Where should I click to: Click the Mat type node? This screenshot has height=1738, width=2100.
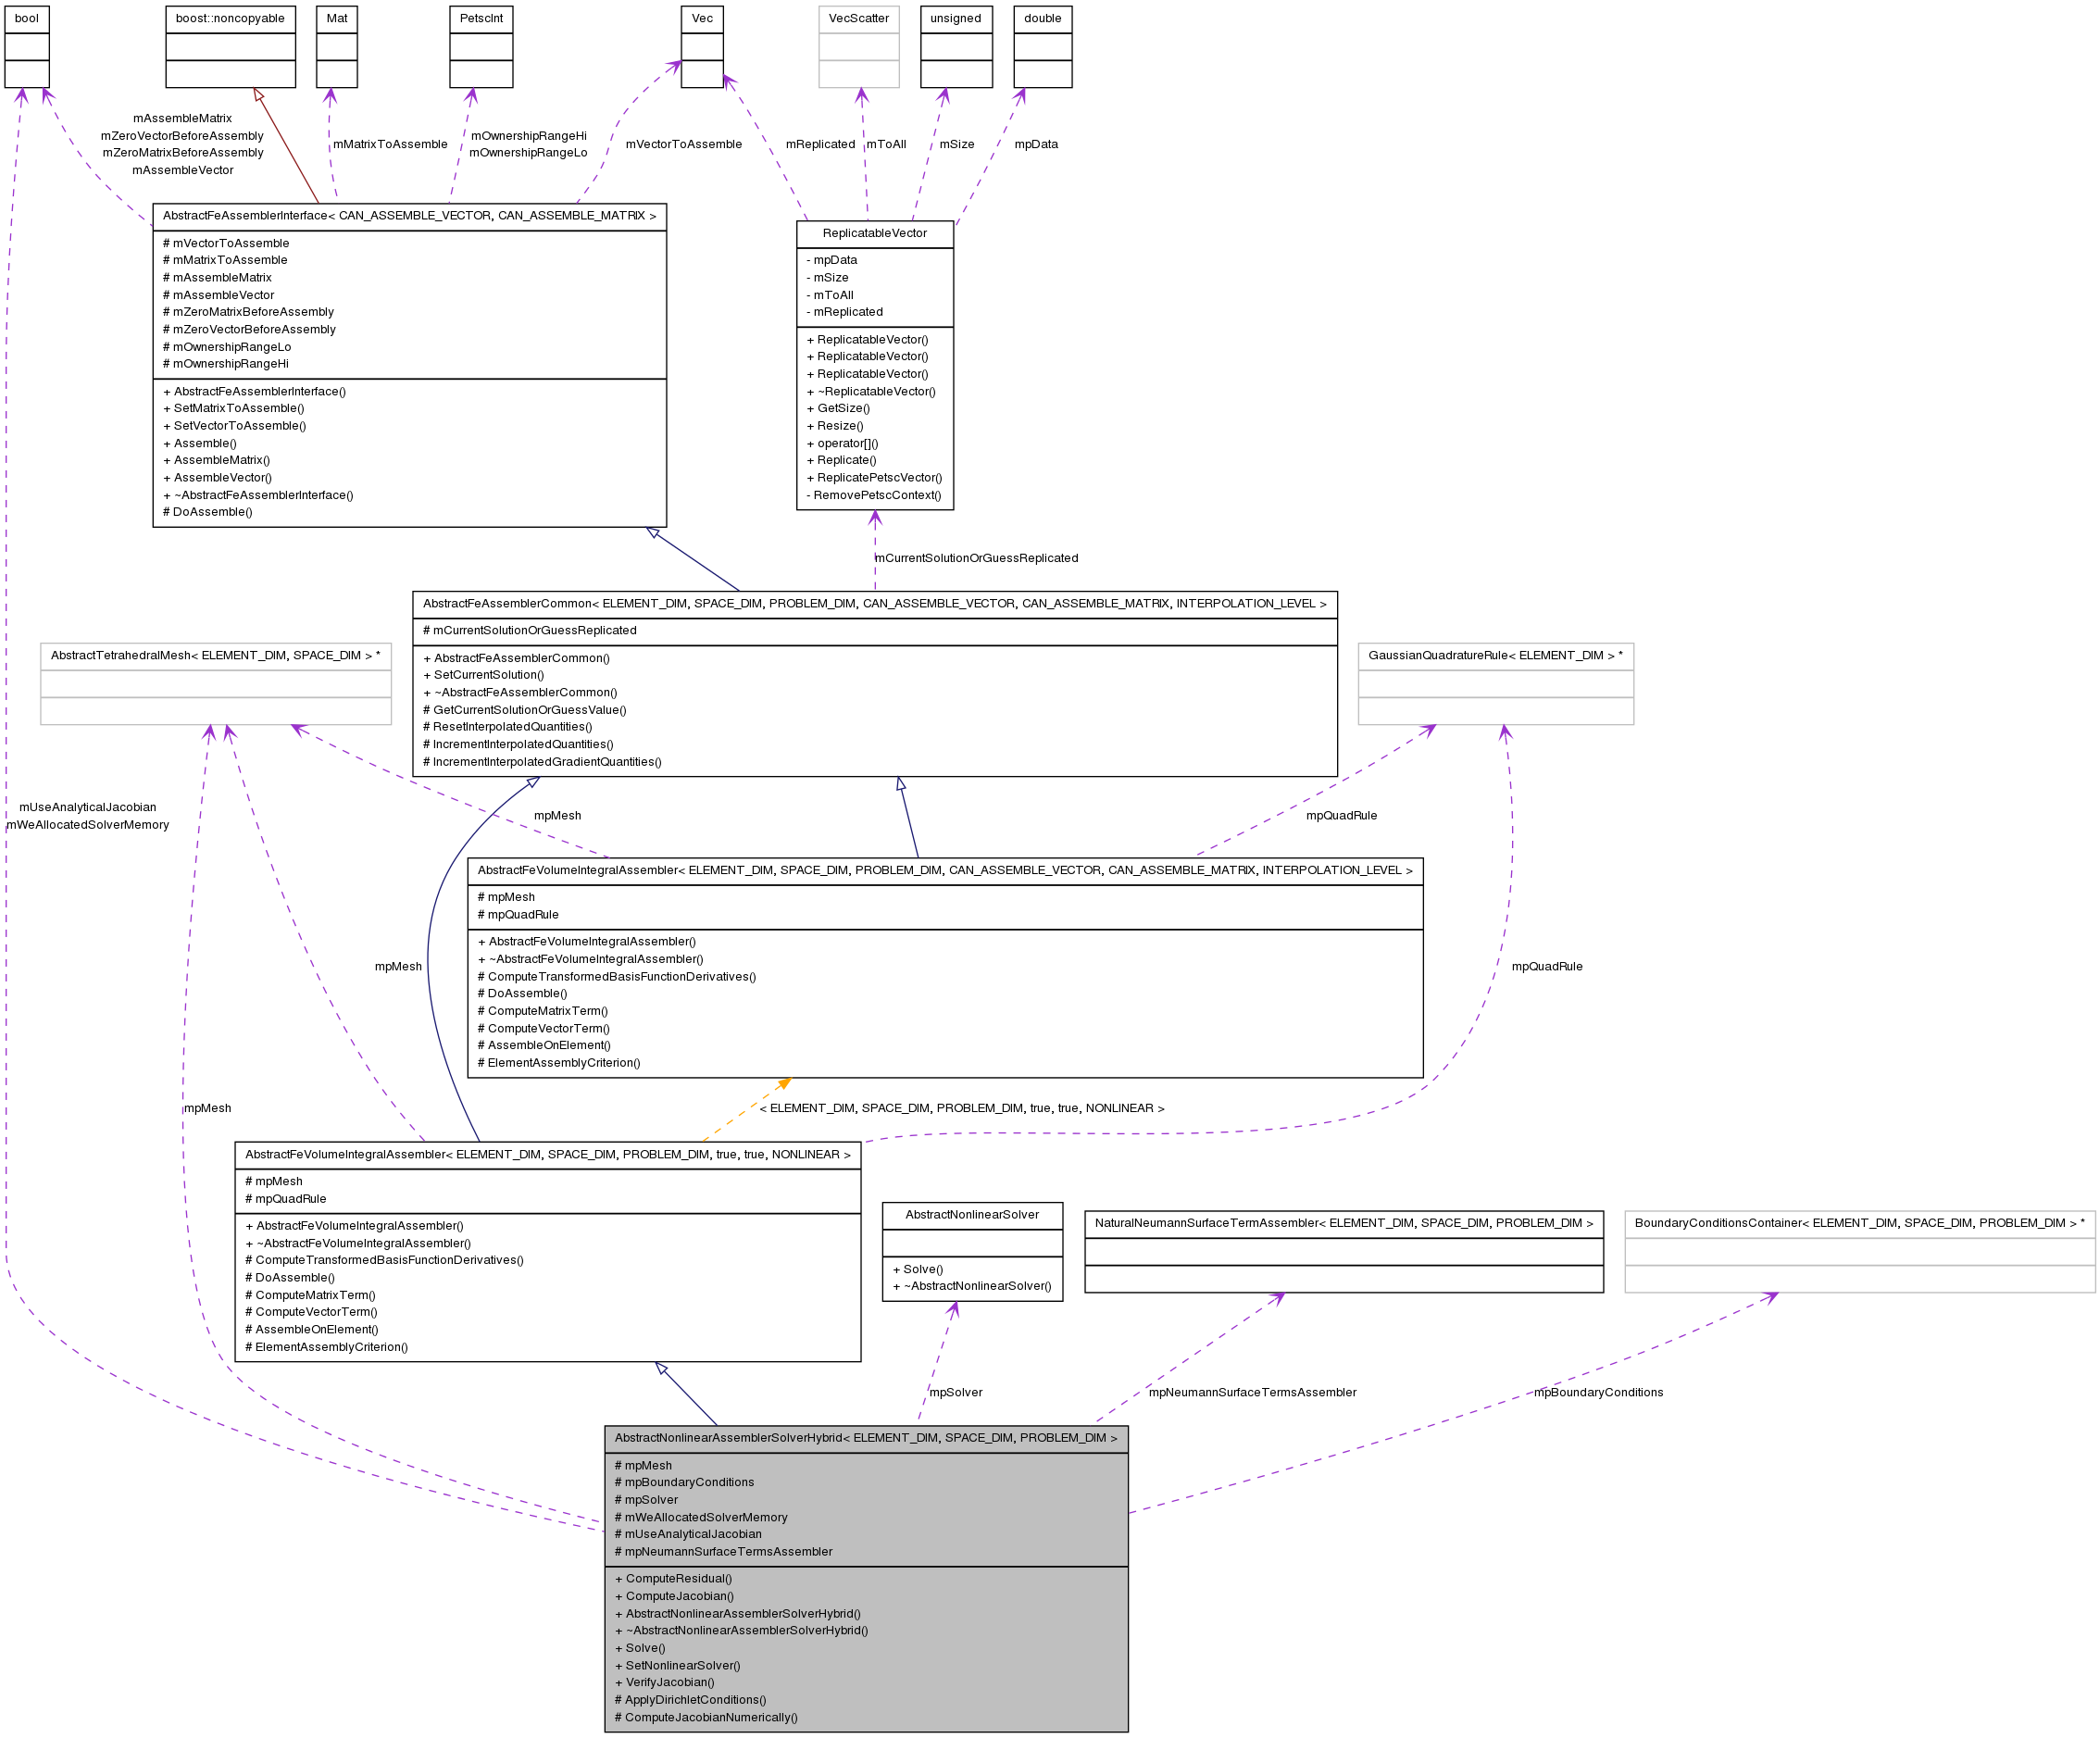click(337, 18)
